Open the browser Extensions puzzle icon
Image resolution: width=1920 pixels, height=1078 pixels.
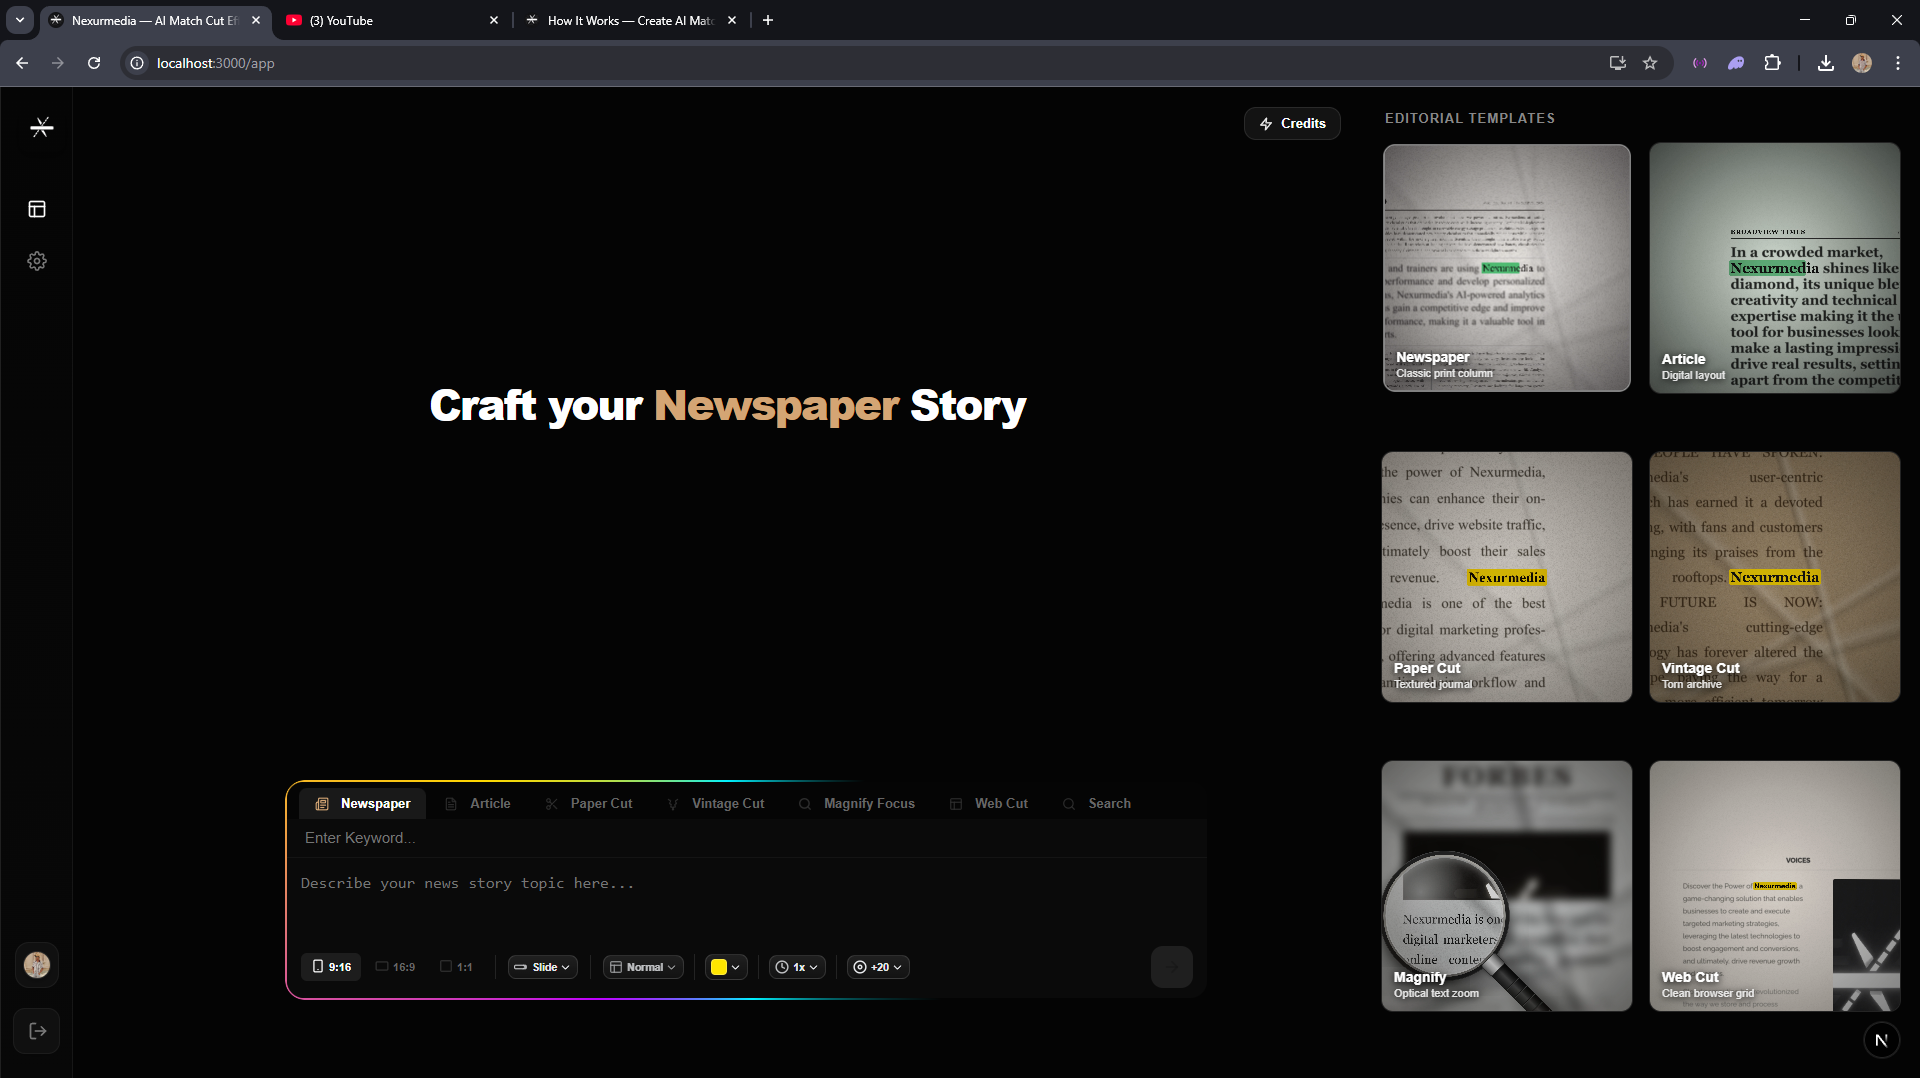[x=1772, y=63]
